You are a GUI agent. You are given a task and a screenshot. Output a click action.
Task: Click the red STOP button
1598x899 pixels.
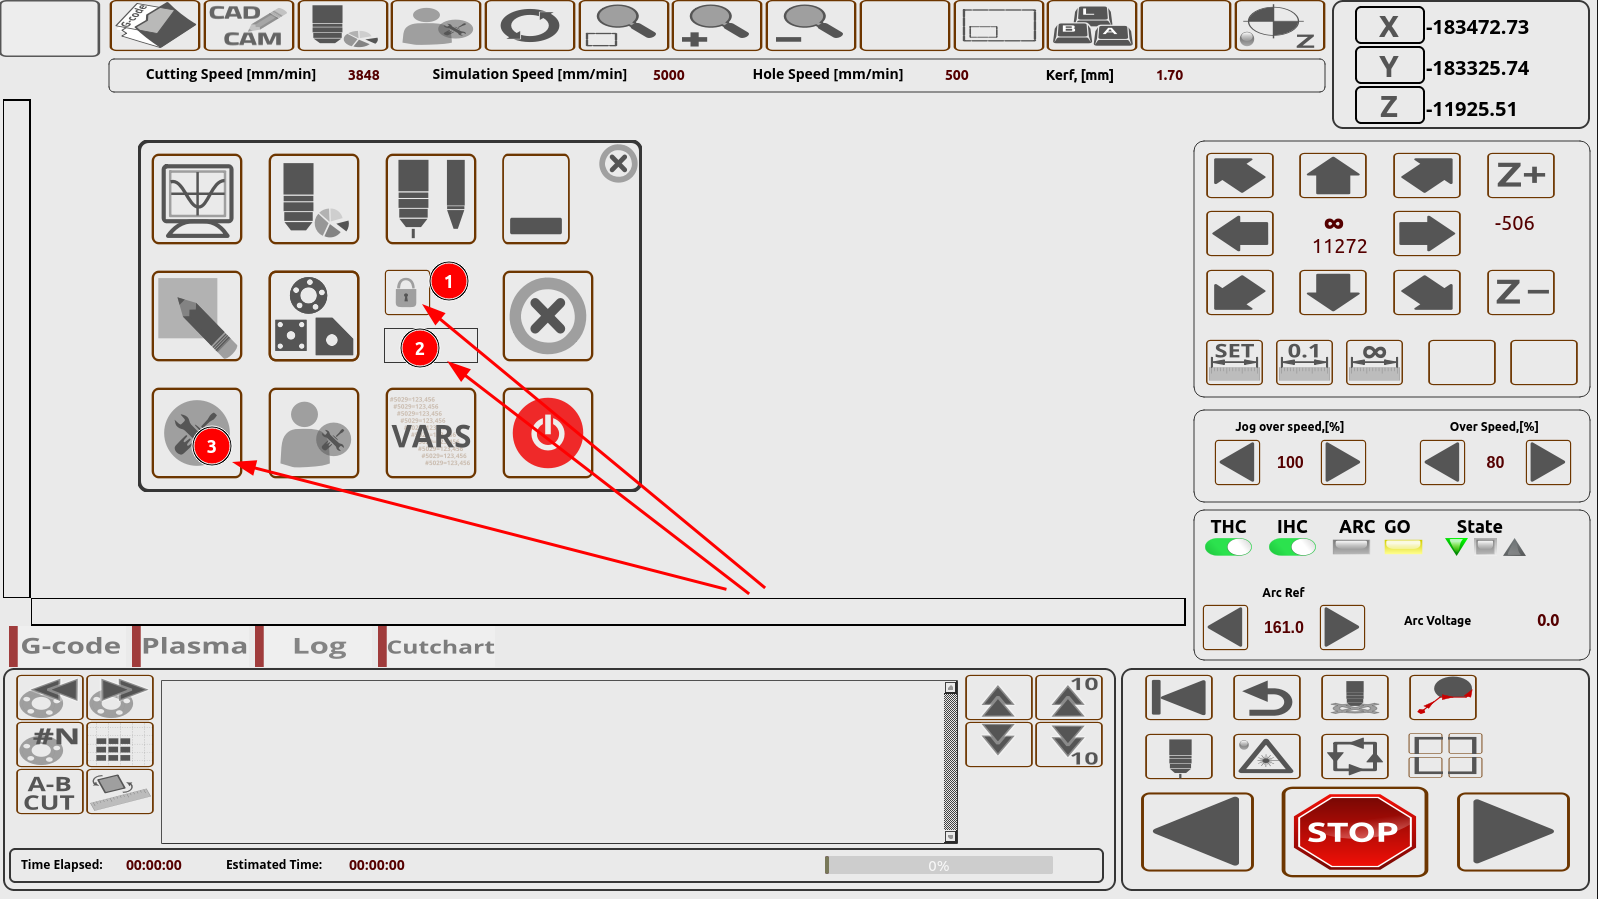point(1355,832)
